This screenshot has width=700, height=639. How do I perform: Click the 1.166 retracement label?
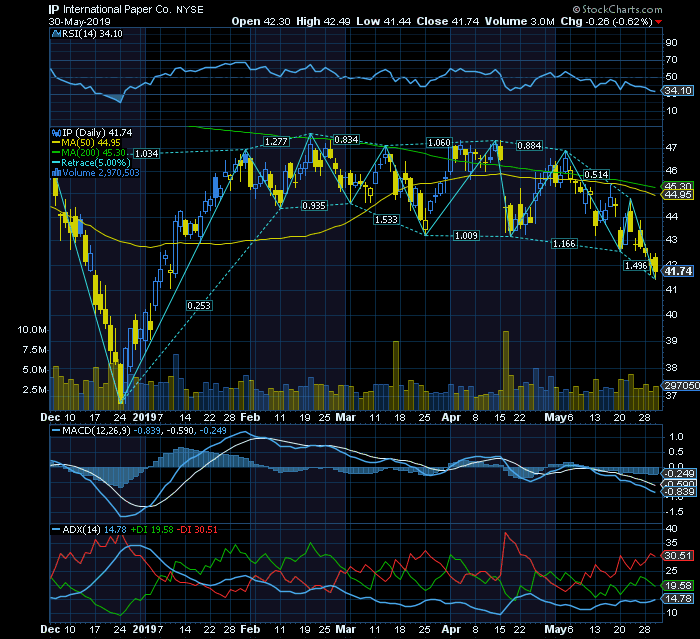coord(564,243)
